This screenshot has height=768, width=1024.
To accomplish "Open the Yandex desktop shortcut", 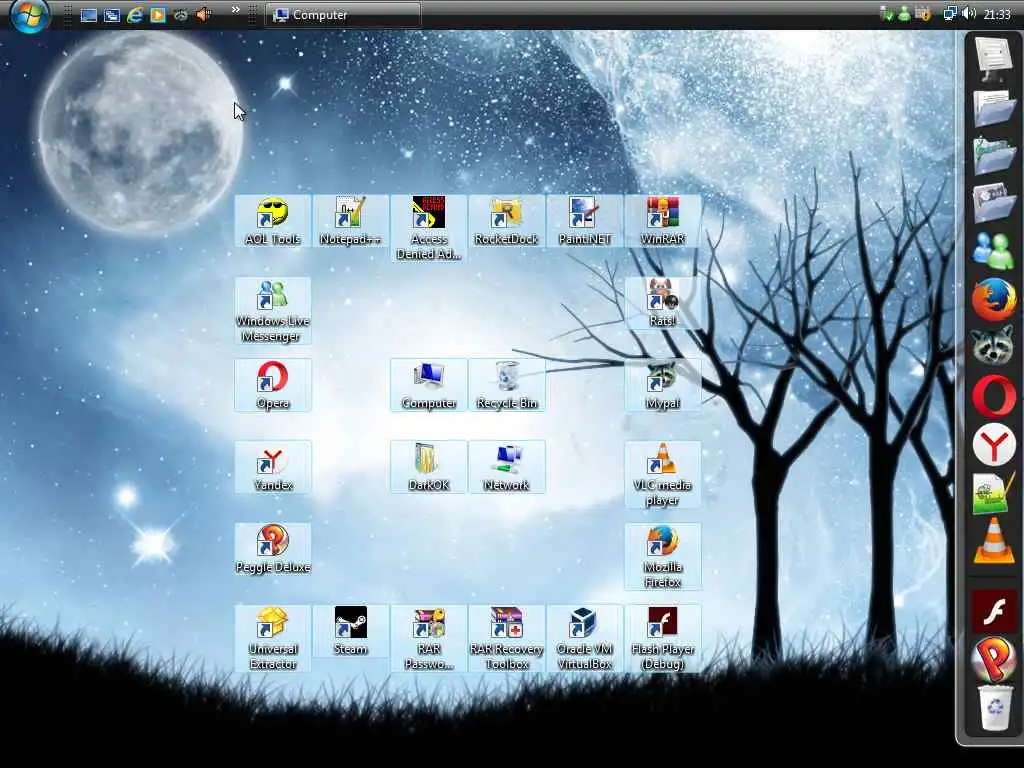I will 272,467.
